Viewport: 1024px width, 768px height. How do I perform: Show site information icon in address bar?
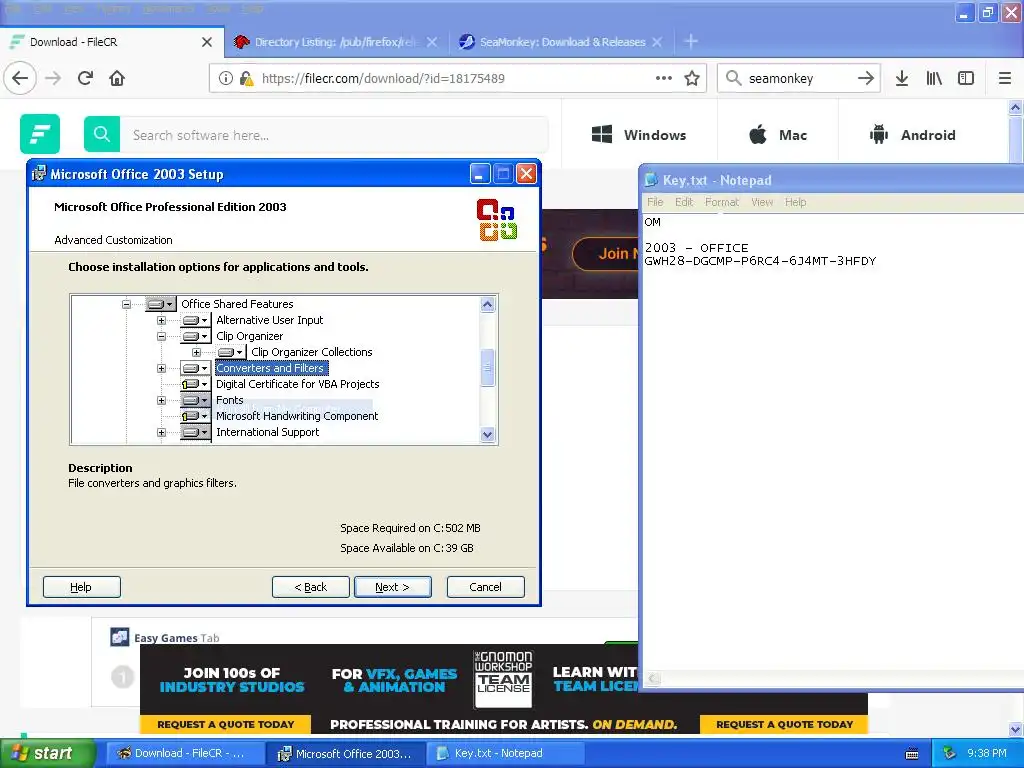tap(225, 78)
